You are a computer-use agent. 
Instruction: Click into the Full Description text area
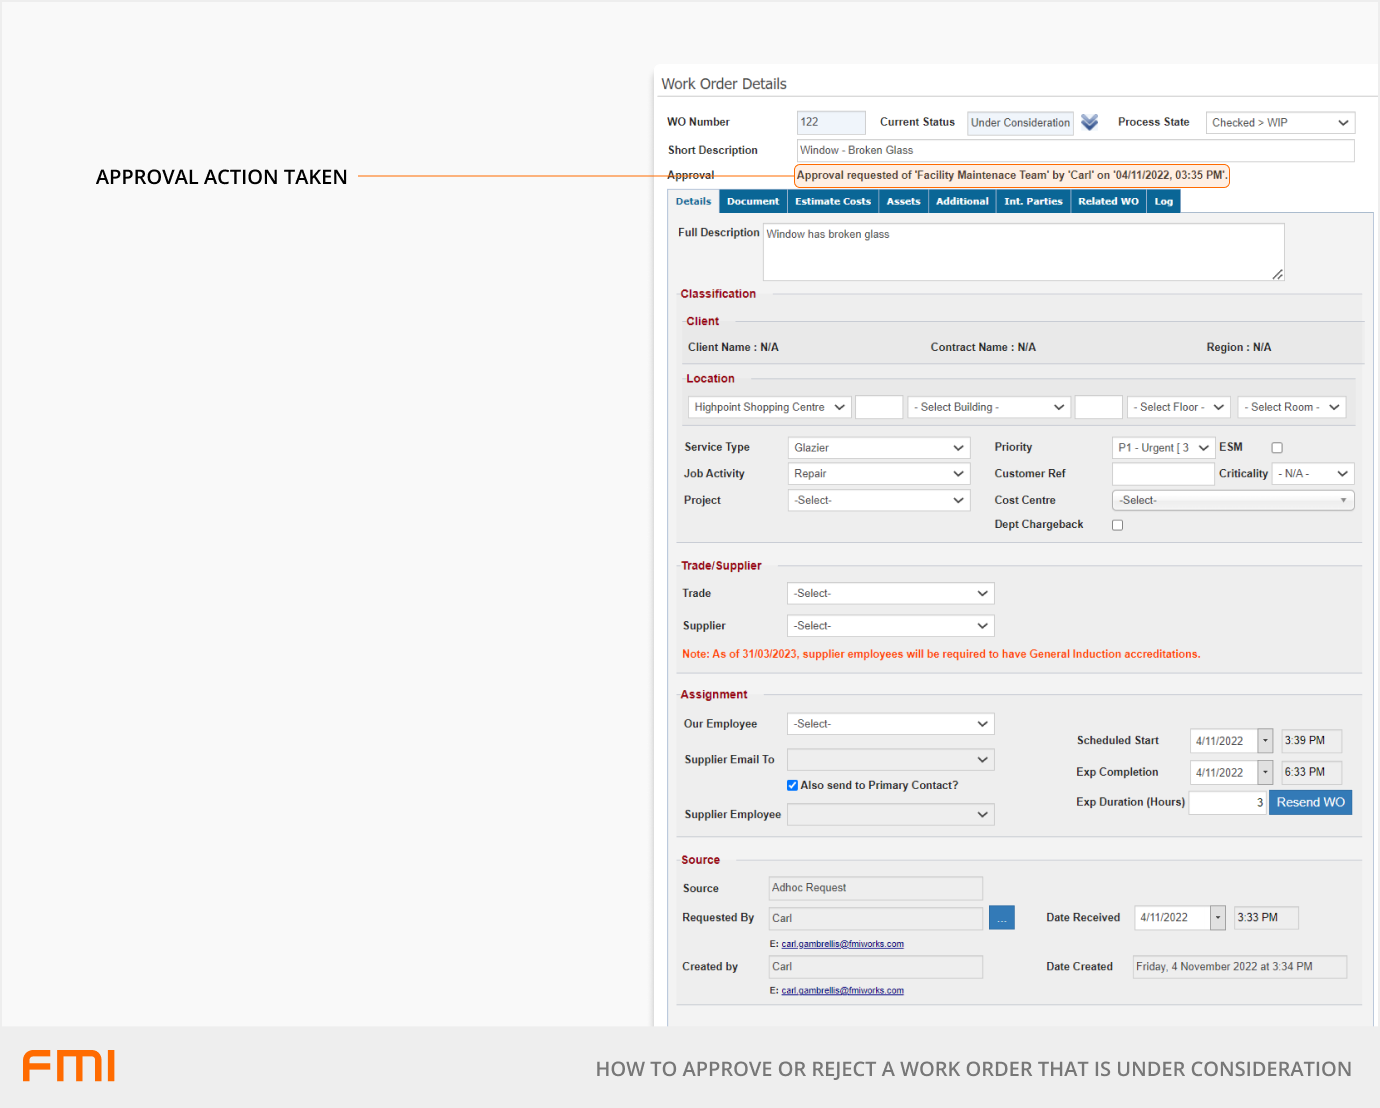[1022, 252]
